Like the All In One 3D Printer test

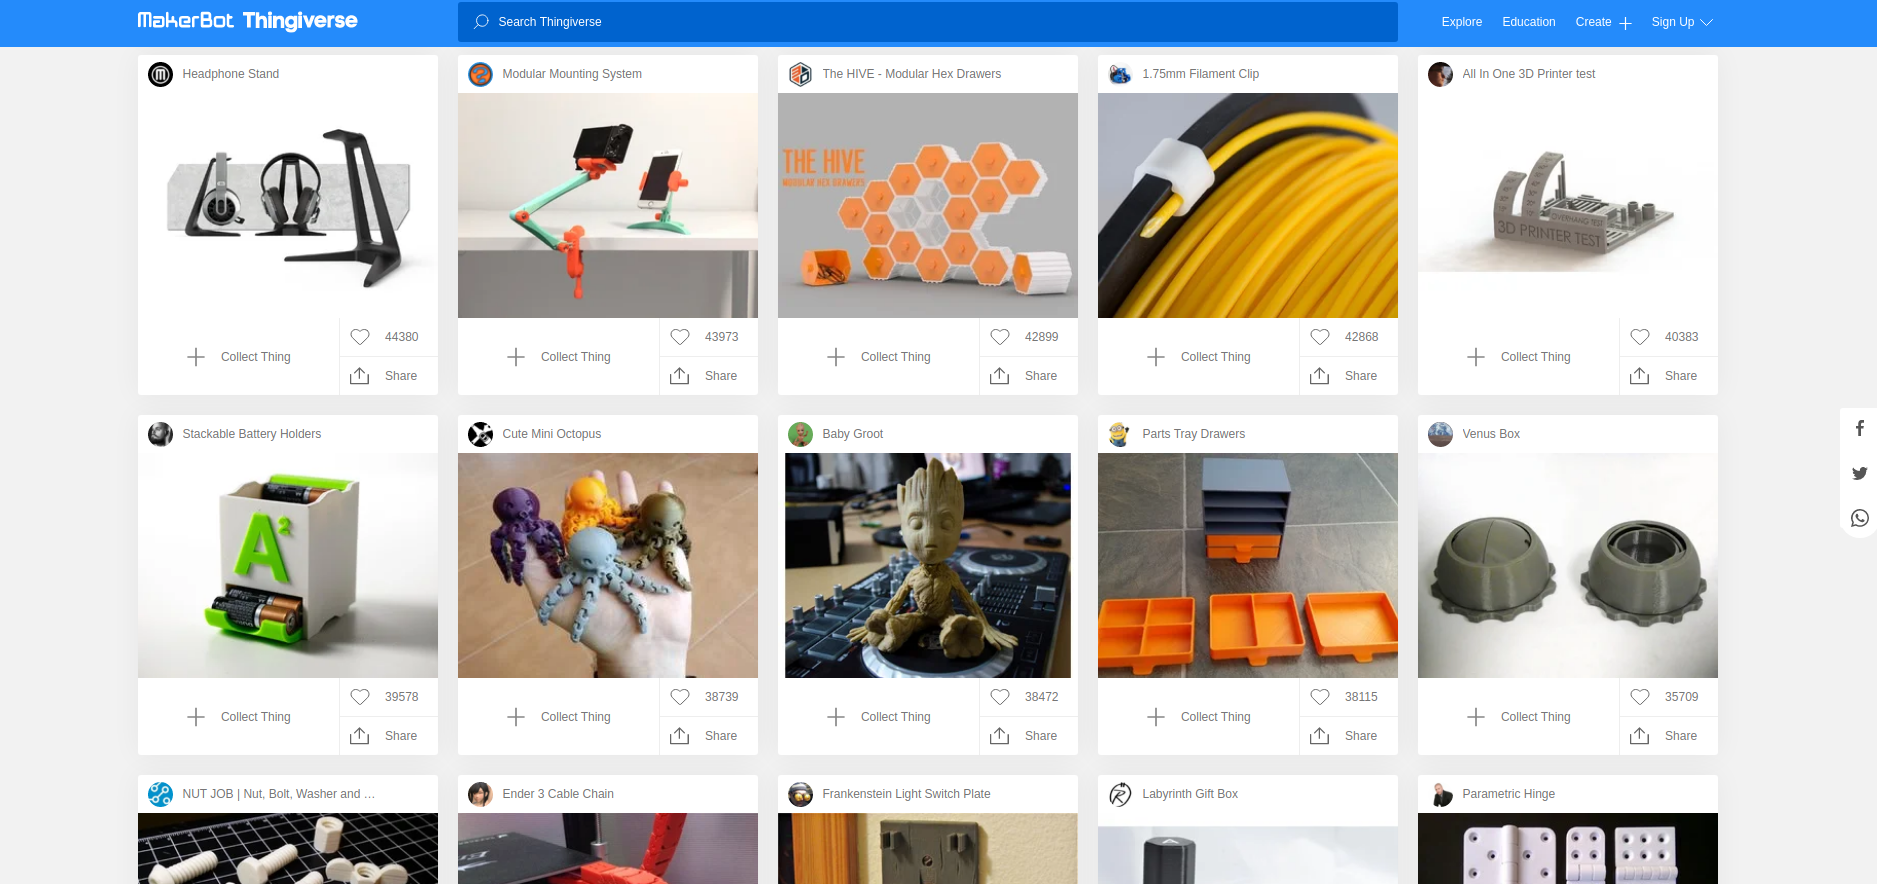coord(1640,337)
